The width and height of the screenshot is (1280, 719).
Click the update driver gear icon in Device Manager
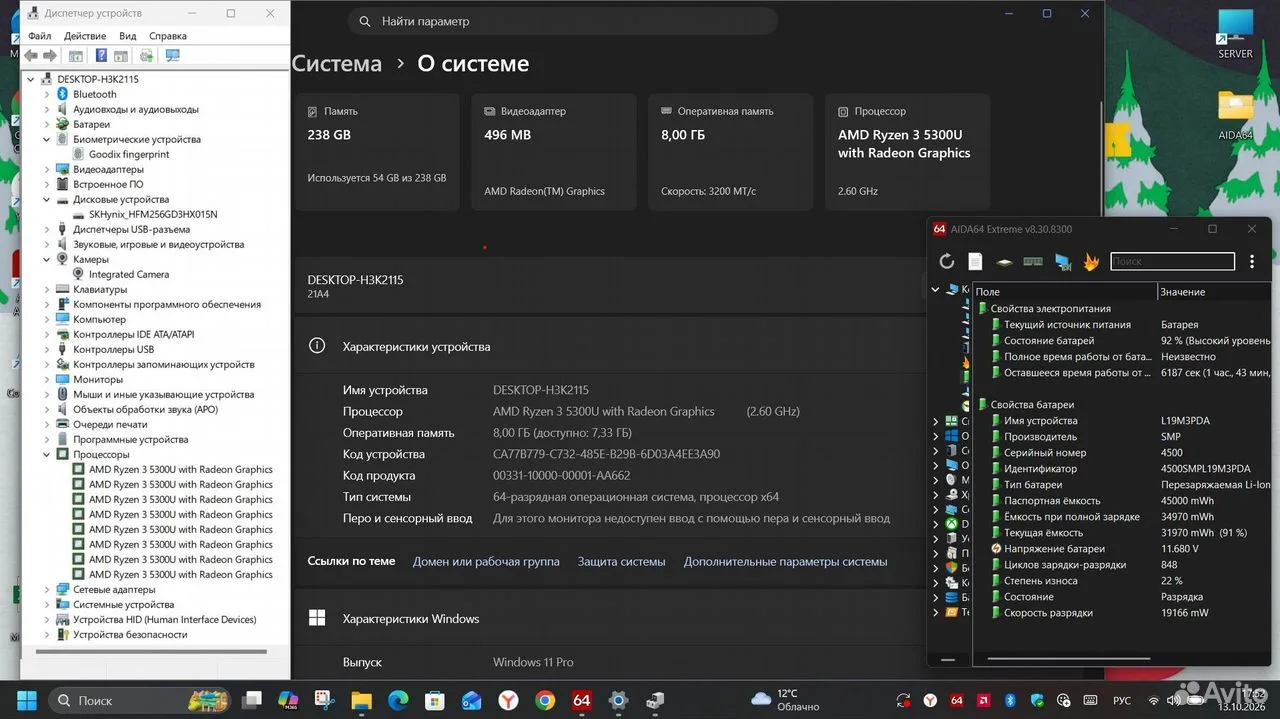coord(147,56)
